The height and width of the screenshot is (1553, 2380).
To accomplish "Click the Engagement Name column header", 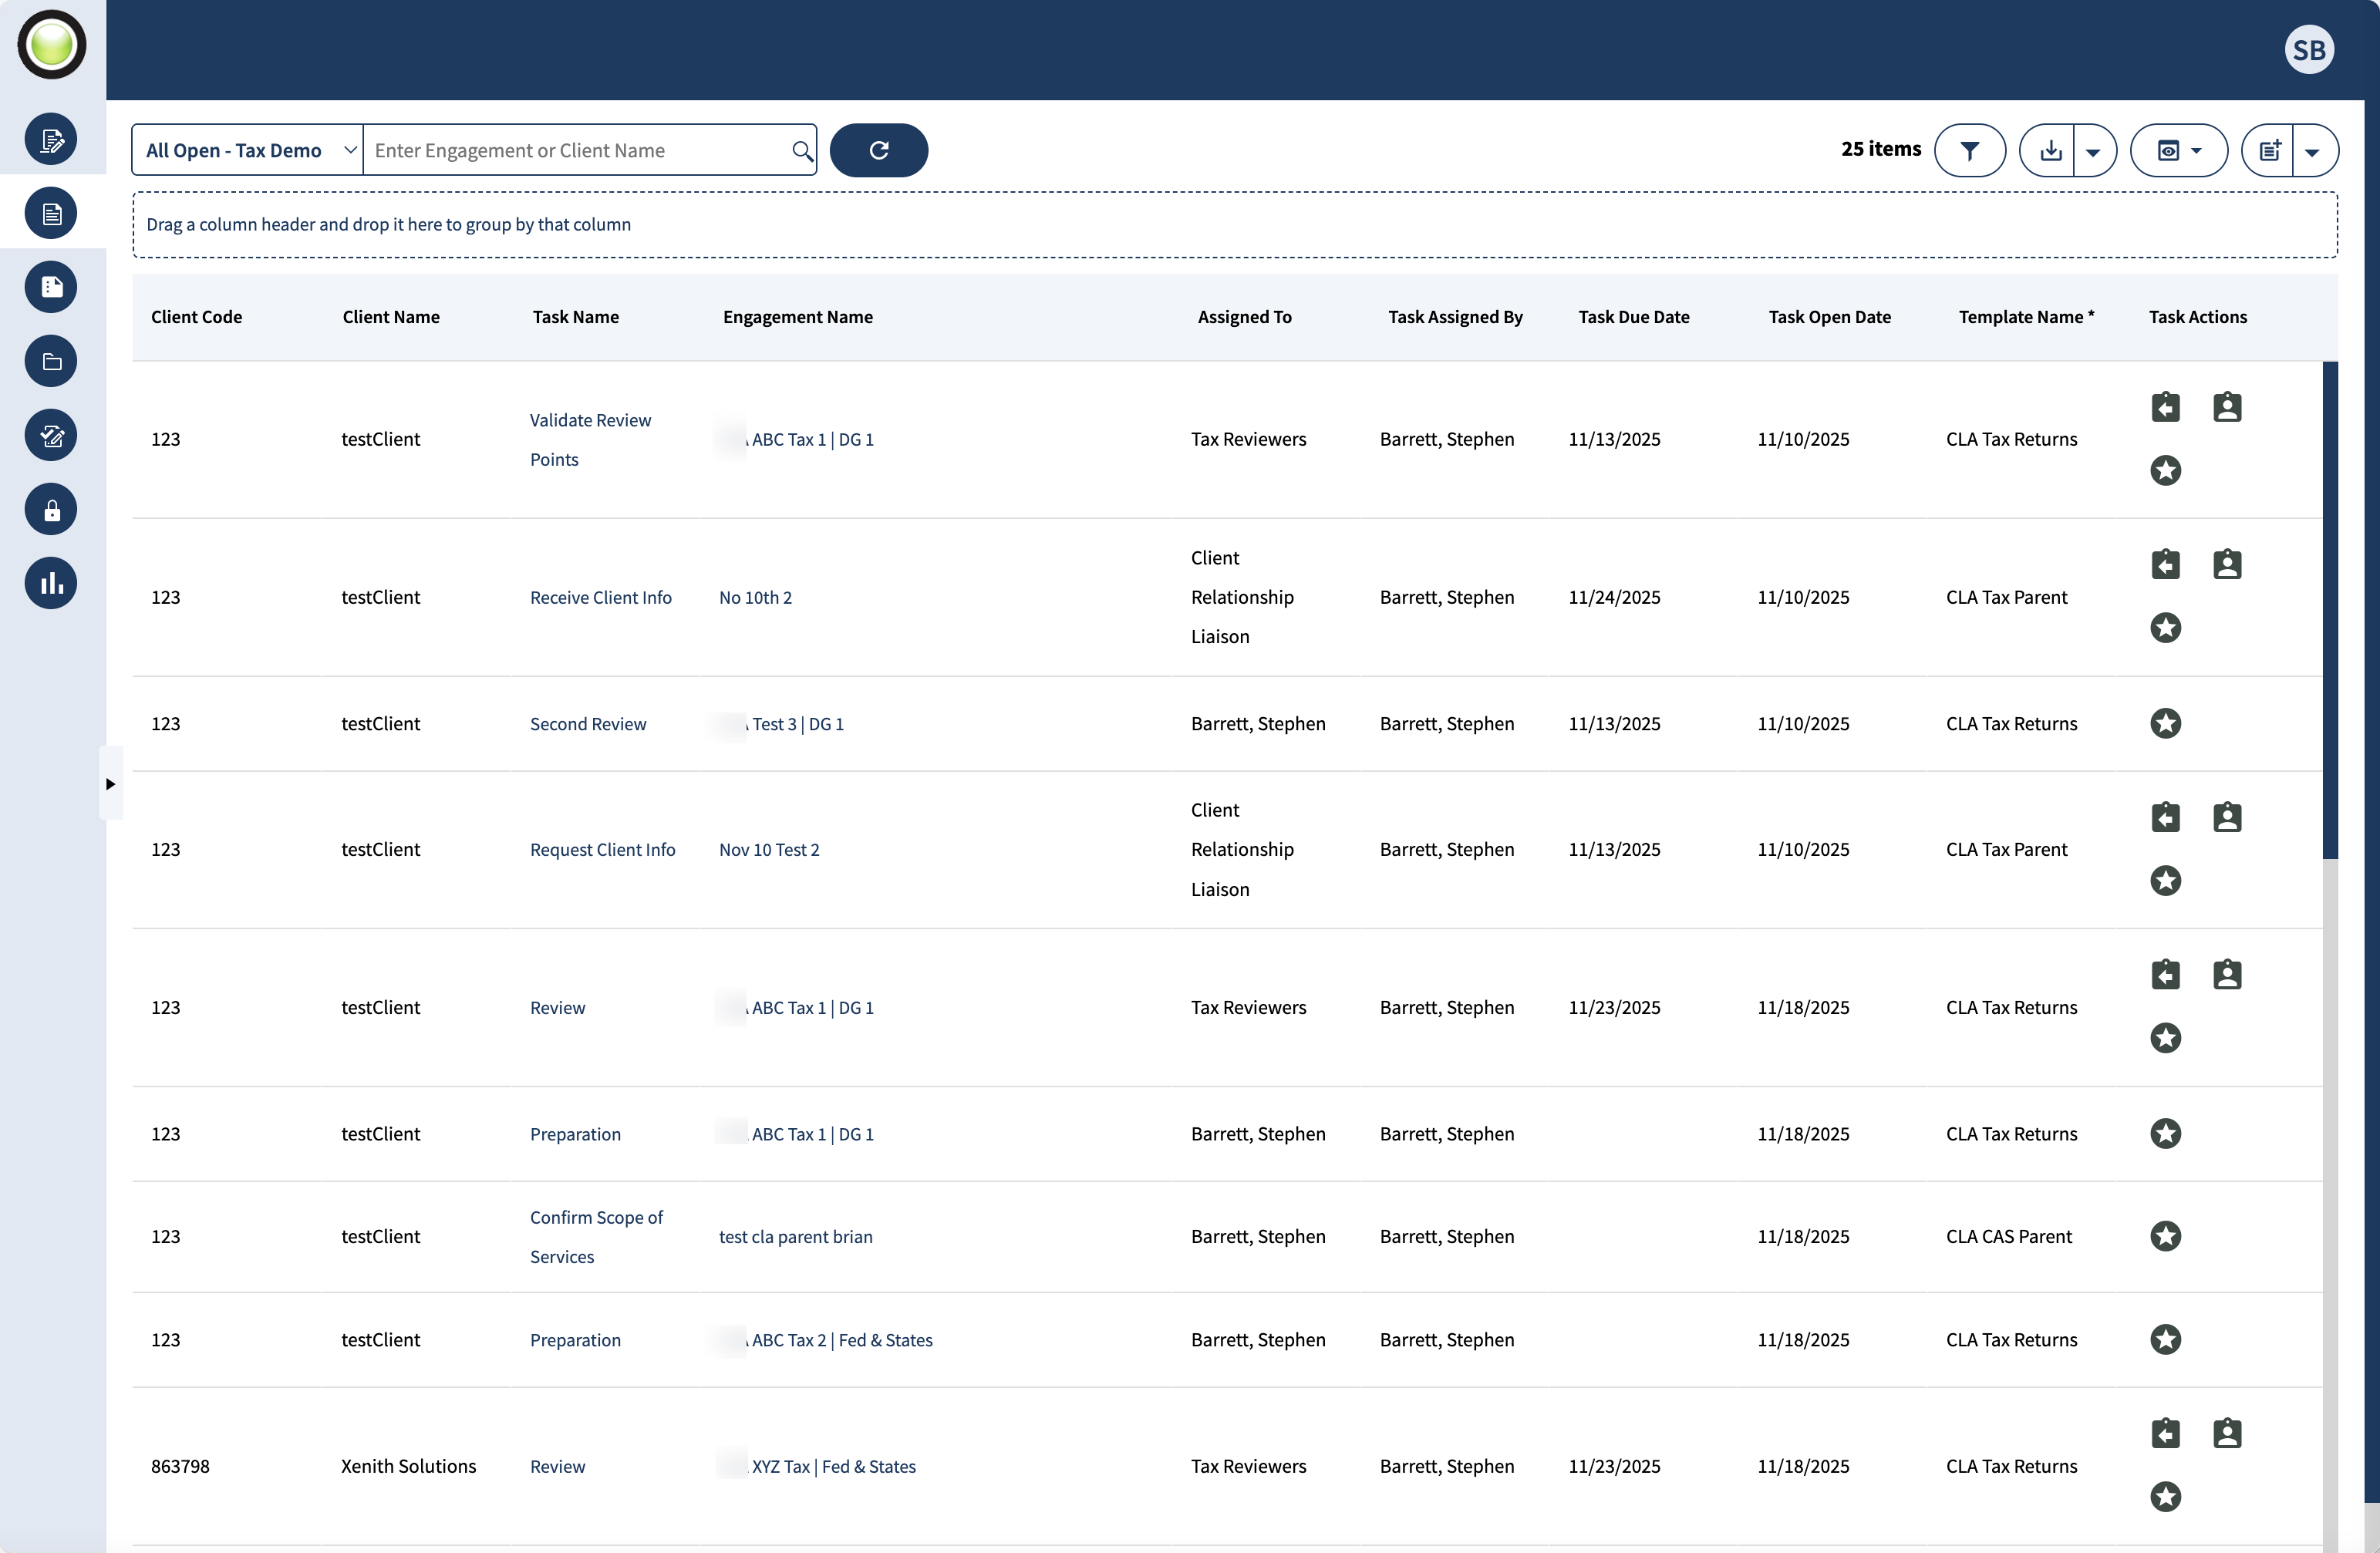I will [797, 317].
